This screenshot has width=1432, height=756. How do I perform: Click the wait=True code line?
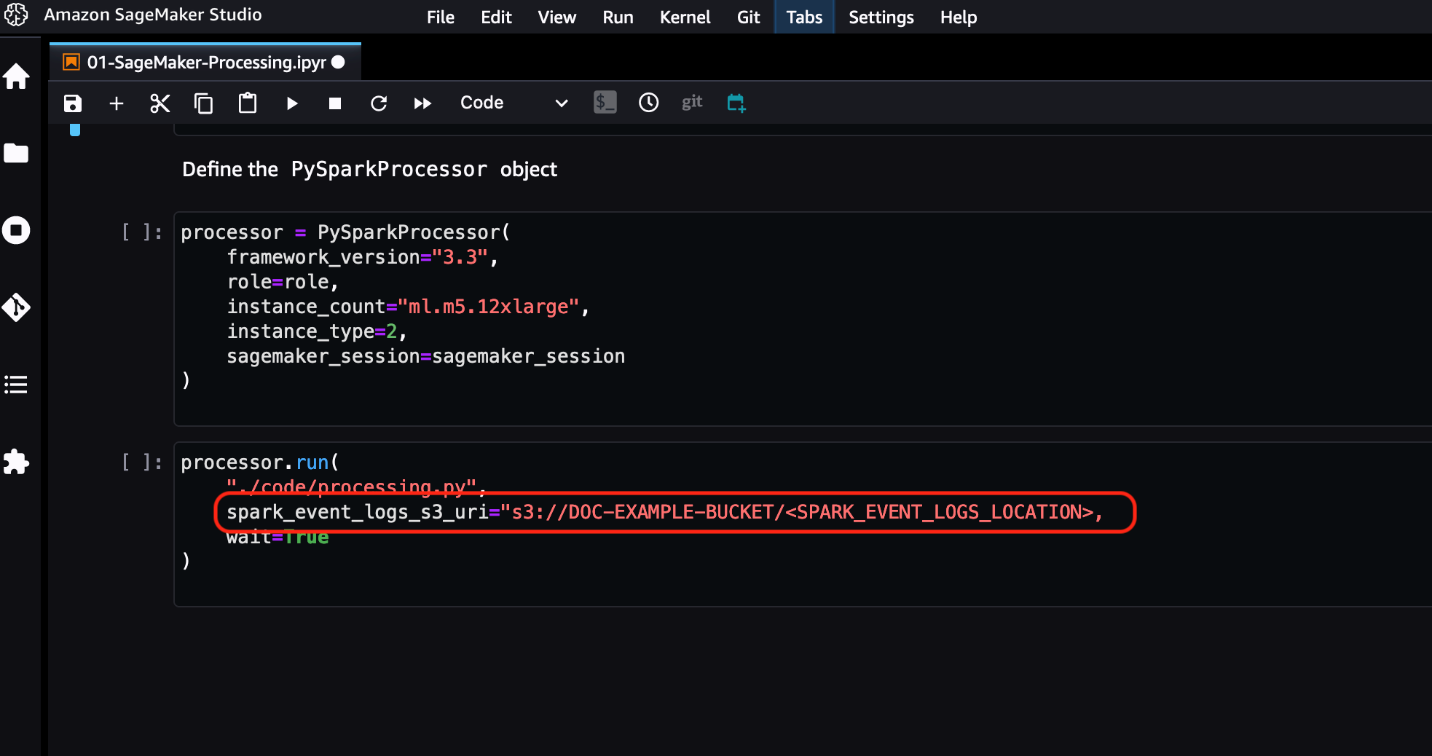278,537
